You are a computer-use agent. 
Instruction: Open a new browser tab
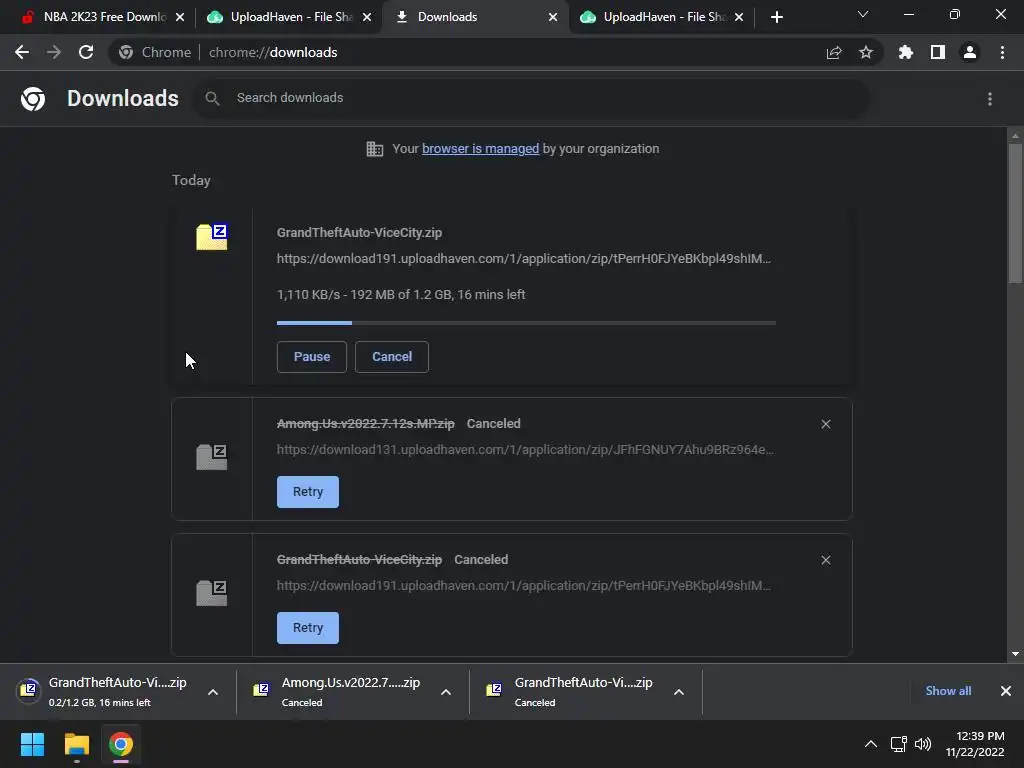(x=776, y=17)
